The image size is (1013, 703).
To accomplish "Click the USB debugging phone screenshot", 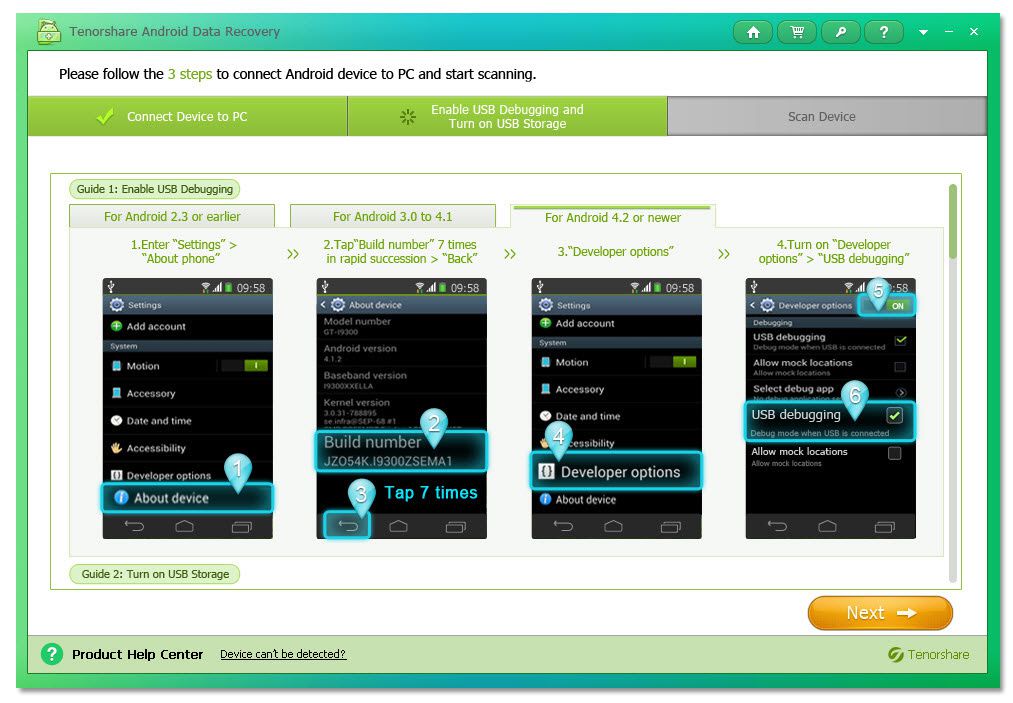I will pyautogui.click(x=830, y=408).
